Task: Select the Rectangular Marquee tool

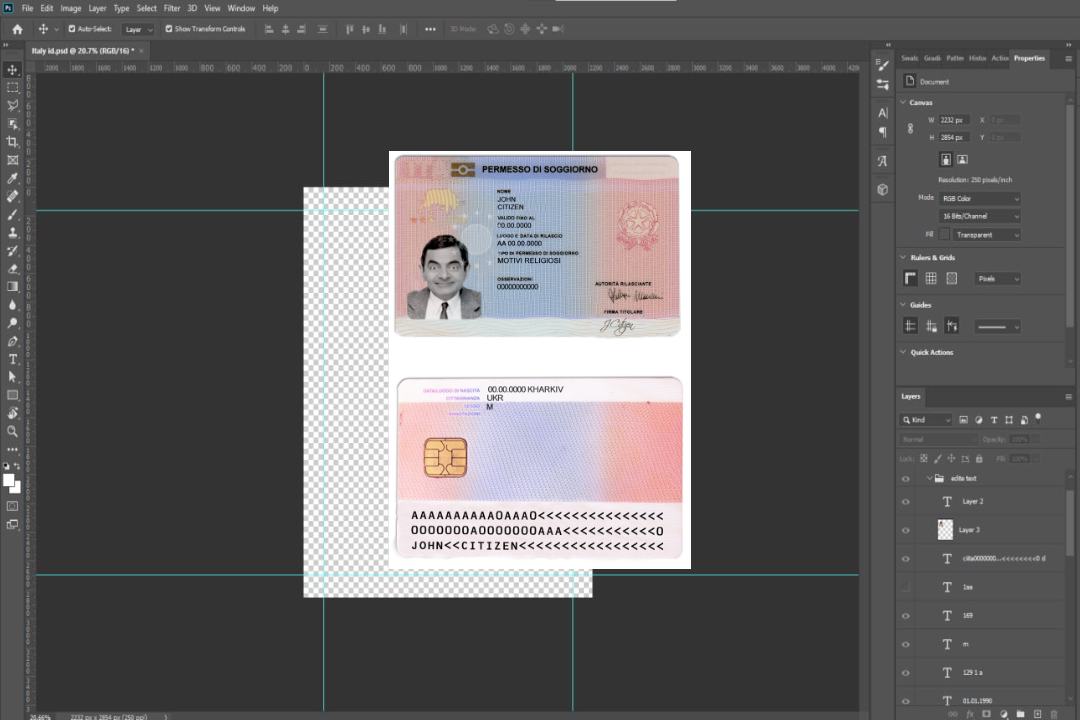Action: click(x=12, y=88)
